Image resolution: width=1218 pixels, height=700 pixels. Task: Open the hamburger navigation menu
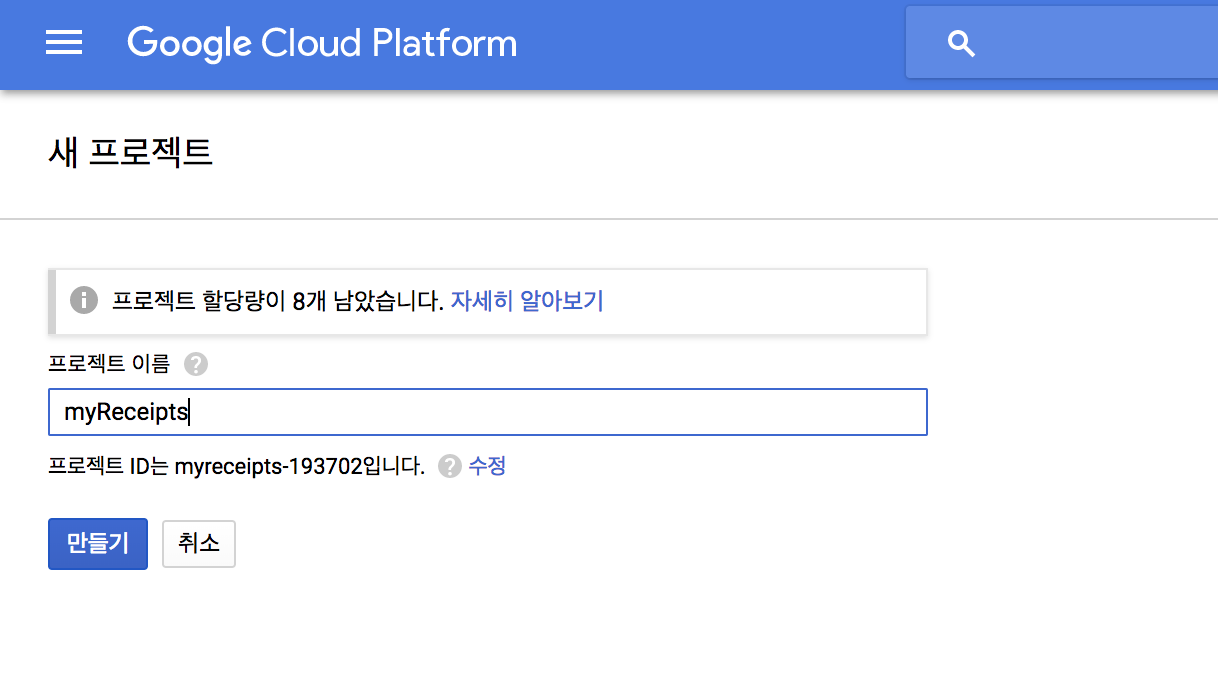pyautogui.click(x=64, y=42)
